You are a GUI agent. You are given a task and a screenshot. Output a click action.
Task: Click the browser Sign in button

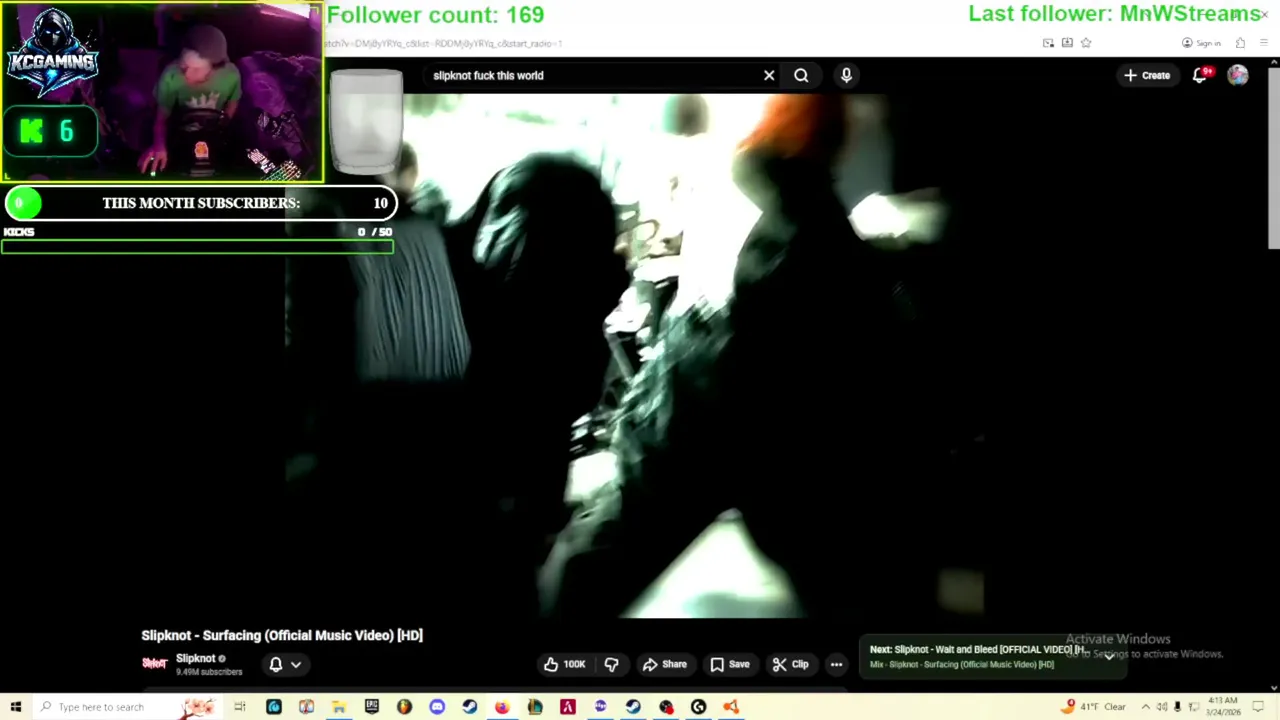(x=1201, y=43)
